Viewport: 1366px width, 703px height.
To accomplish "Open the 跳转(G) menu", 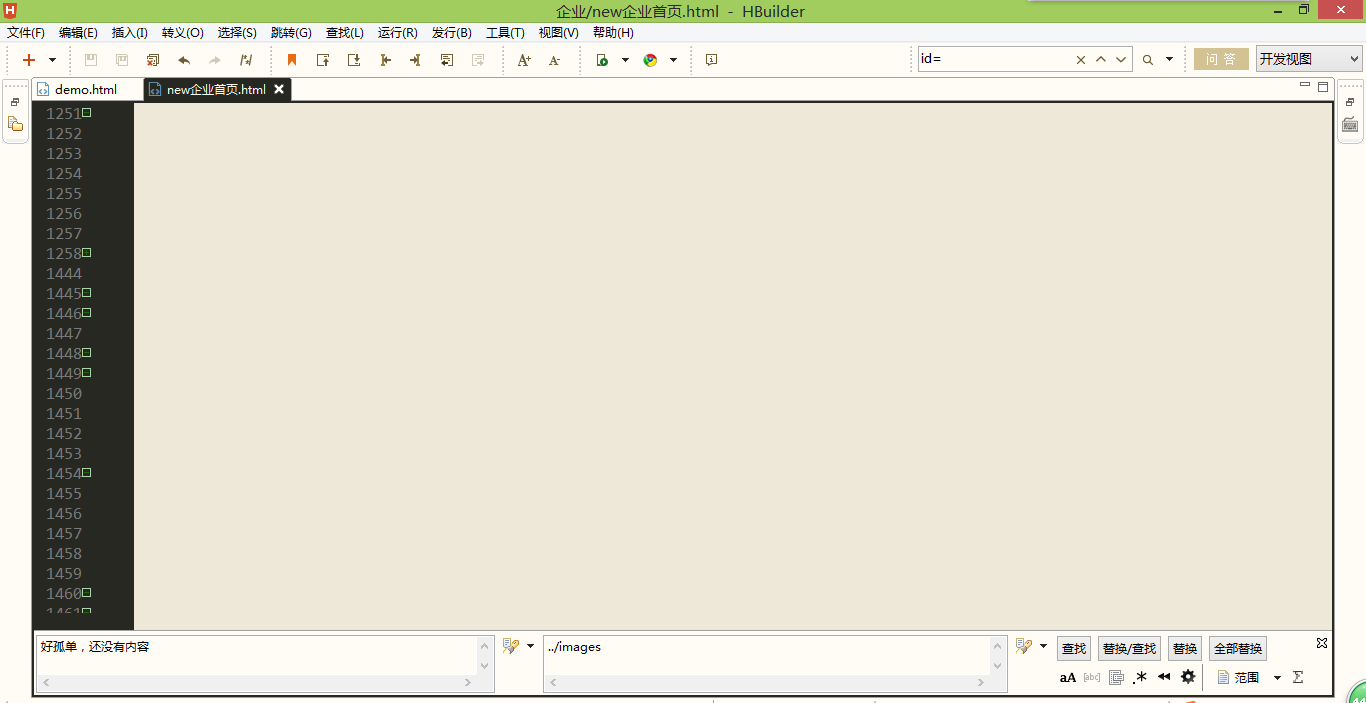I will [x=291, y=33].
